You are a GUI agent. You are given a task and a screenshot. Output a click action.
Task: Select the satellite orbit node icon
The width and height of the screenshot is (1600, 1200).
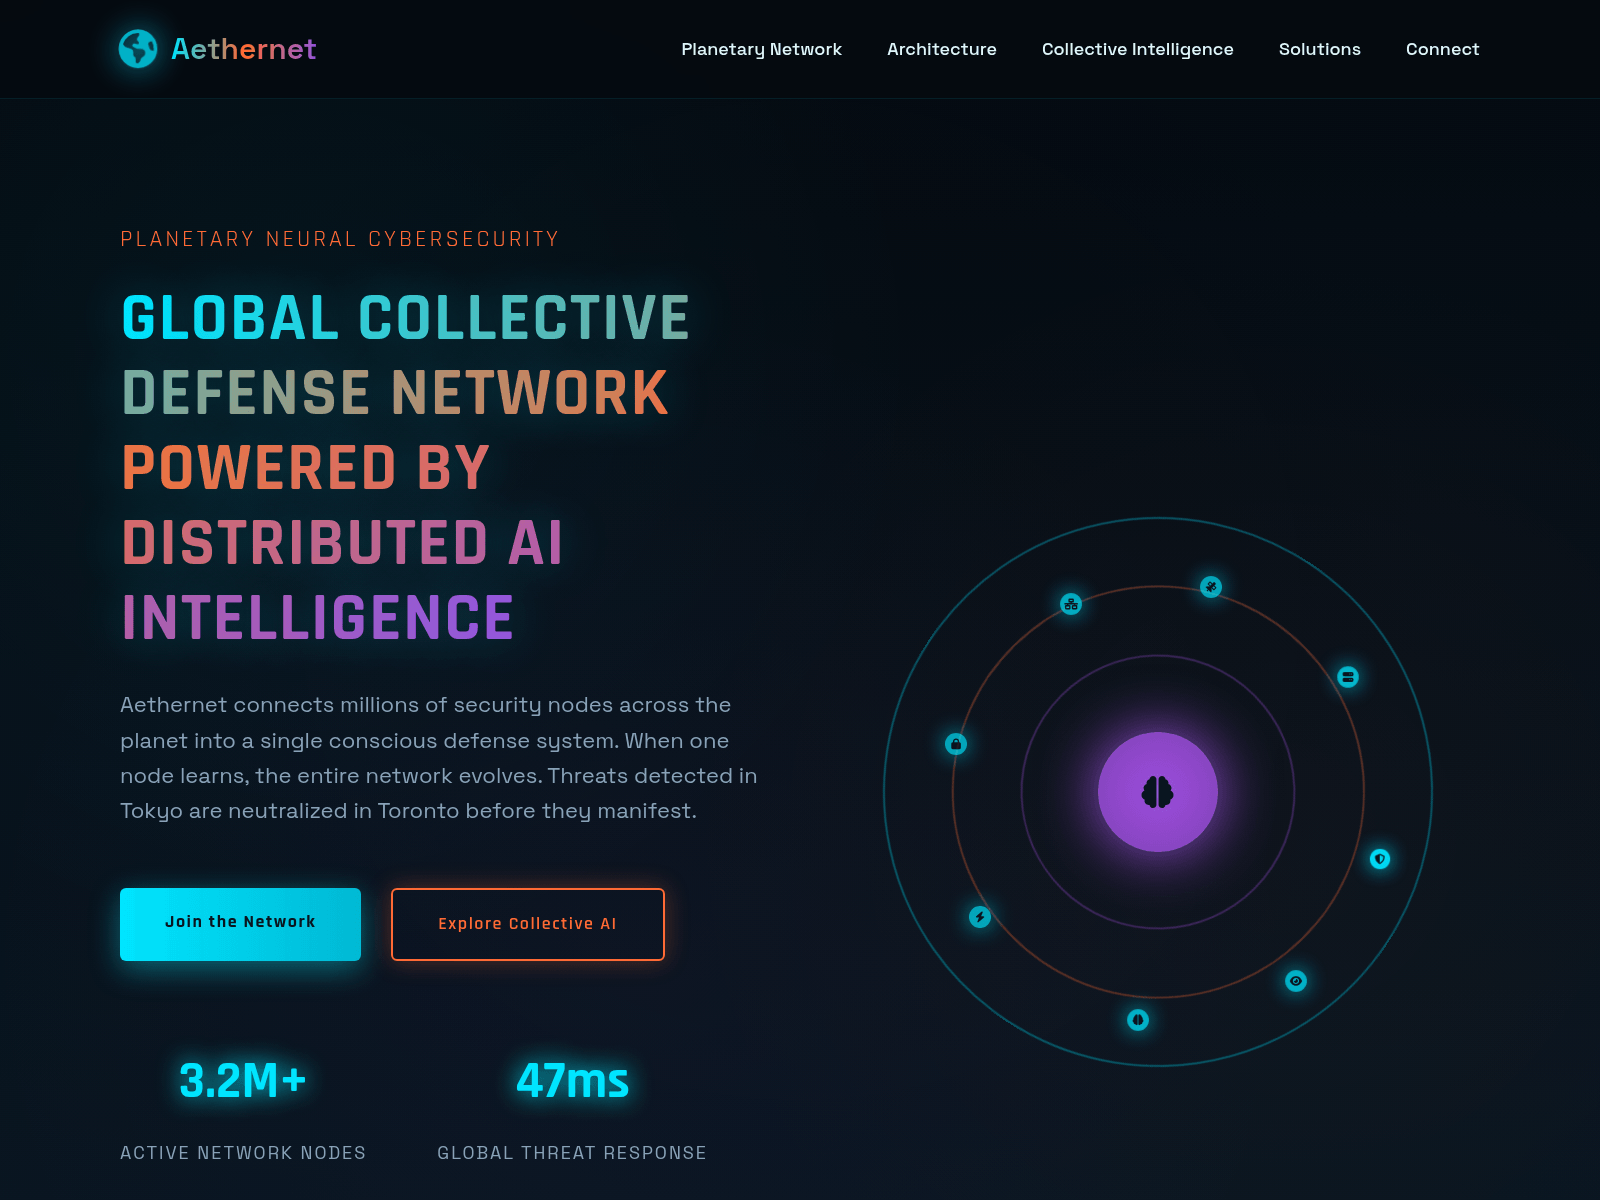1211,587
